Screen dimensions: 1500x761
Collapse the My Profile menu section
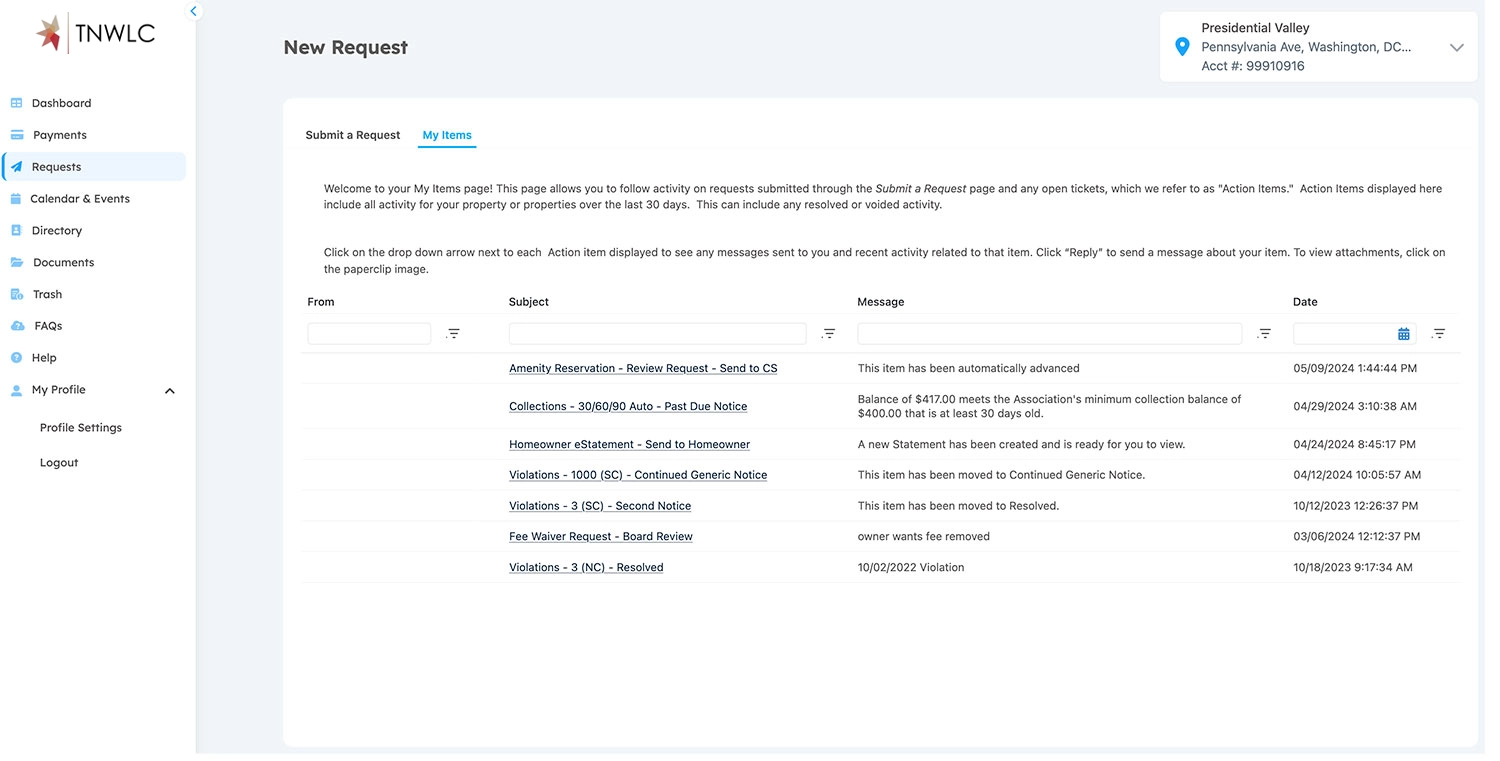pyautogui.click(x=171, y=391)
